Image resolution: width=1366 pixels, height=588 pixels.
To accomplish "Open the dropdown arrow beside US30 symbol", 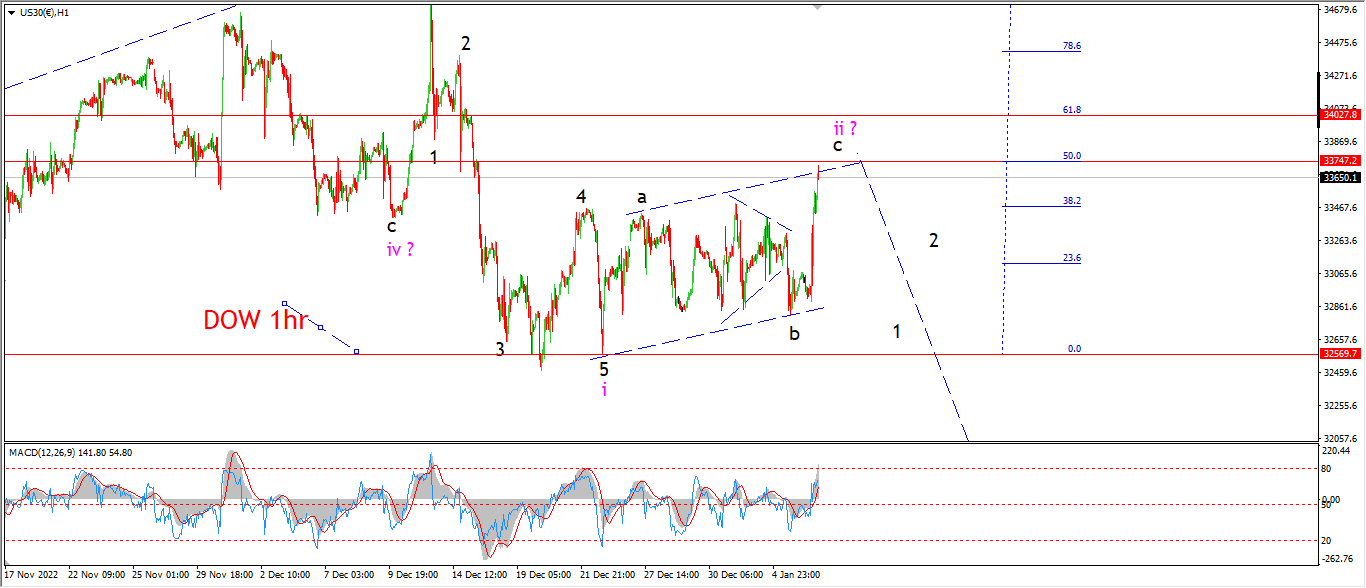I will pos(11,11).
